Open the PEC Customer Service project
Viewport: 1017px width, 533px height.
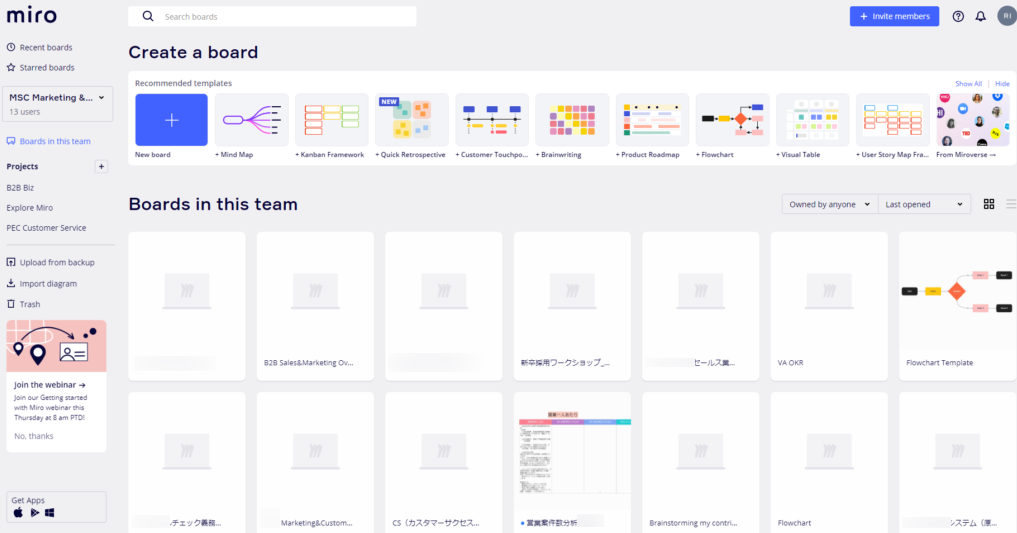click(46, 228)
